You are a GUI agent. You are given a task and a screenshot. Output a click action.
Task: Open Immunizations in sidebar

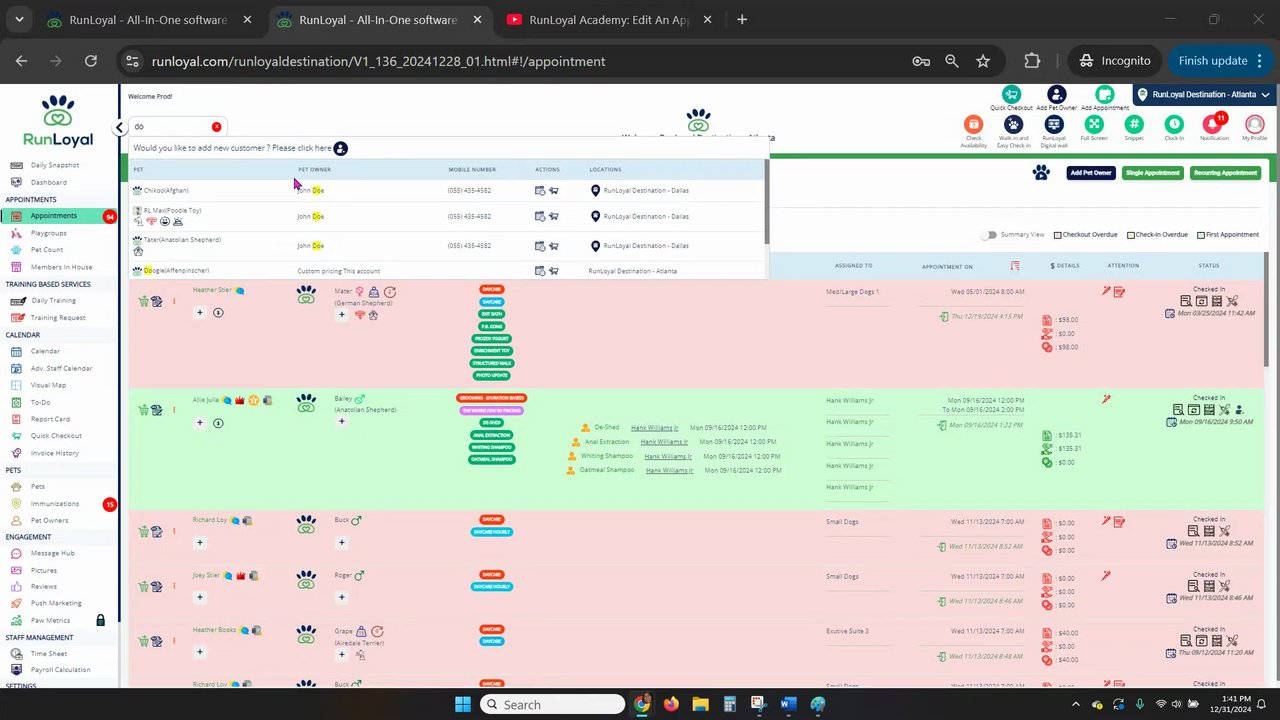(x=54, y=504)
